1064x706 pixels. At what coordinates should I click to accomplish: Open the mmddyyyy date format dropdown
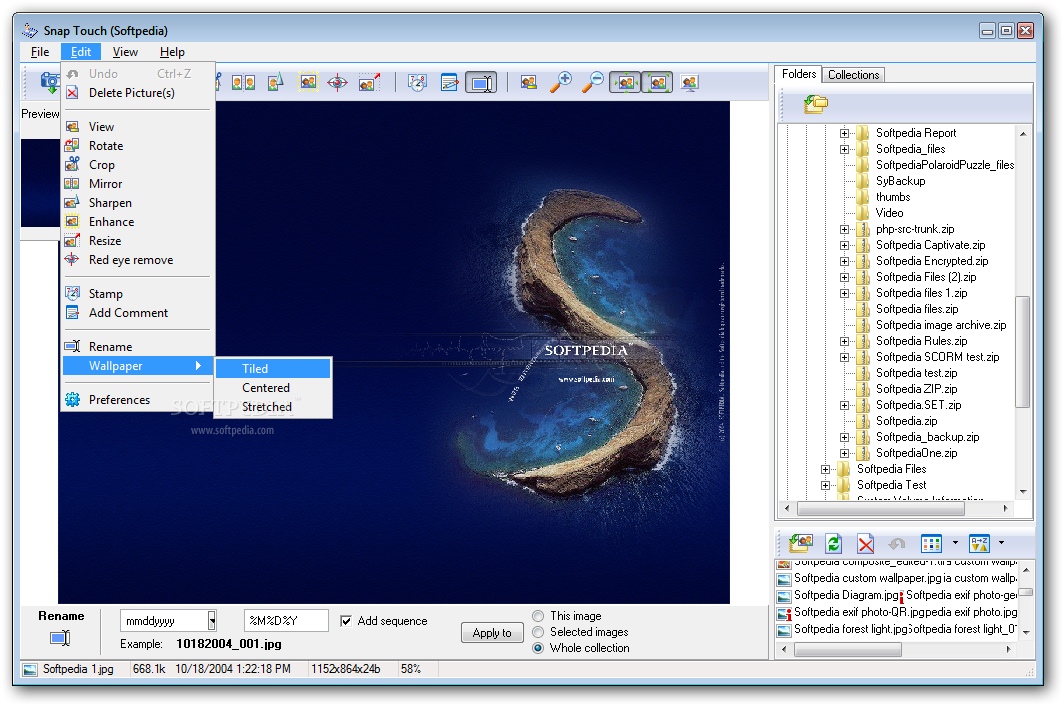click(212, 620)
